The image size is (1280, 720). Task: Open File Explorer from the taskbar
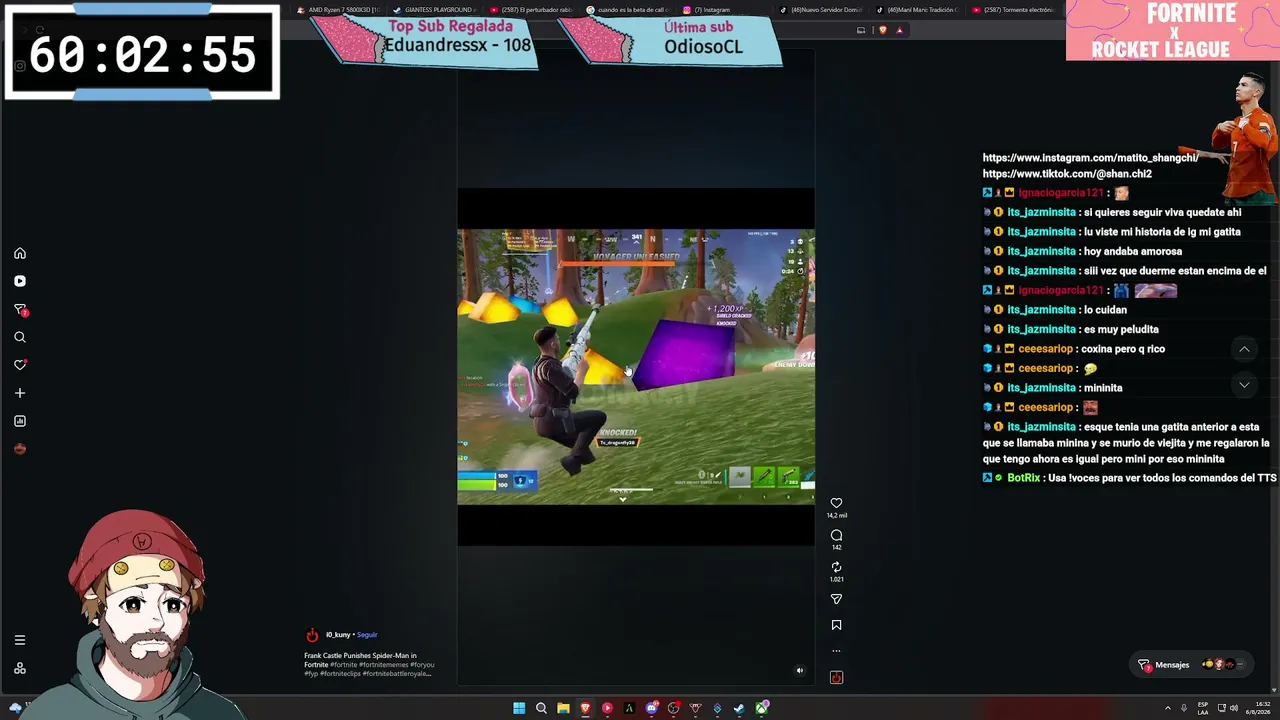click(563, 708)
